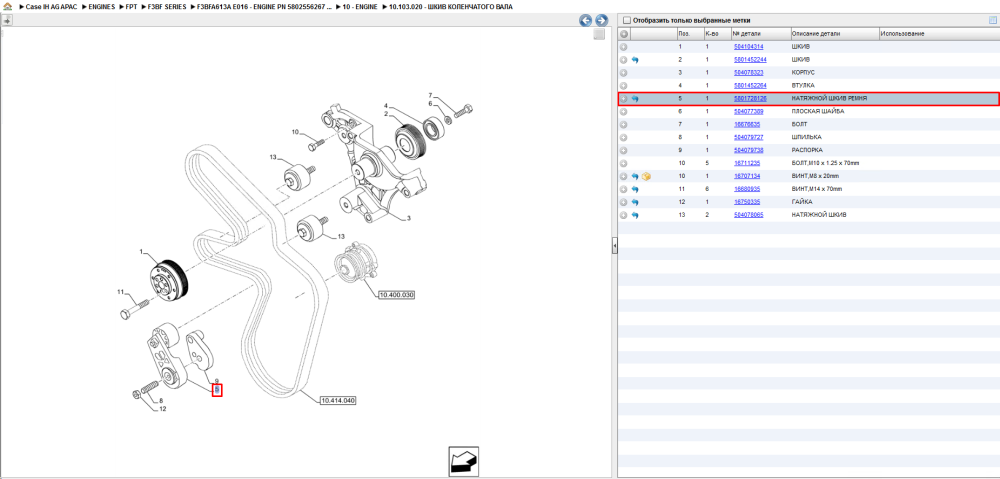Open part number link 16707134
1000x479 pixels.
(747, 176)
